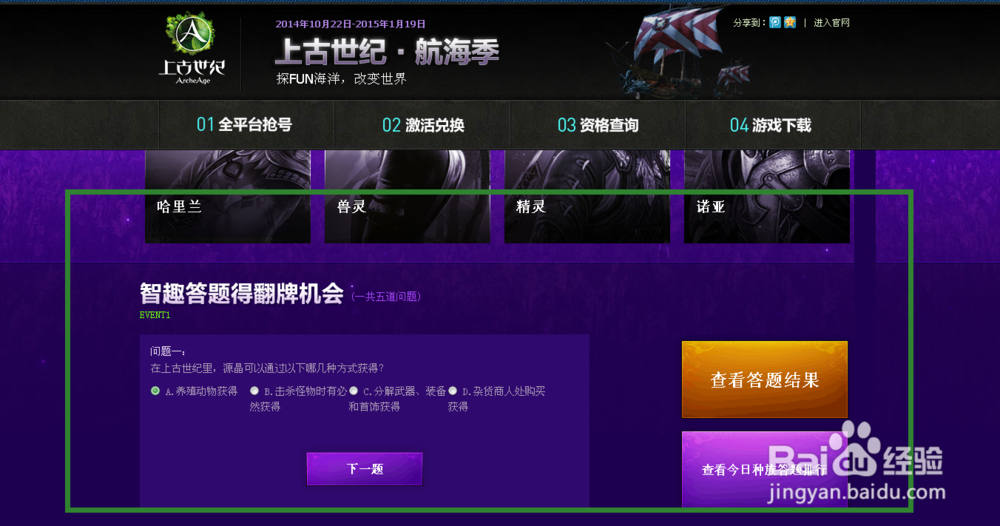Share via the Qzone star icon

790,22
